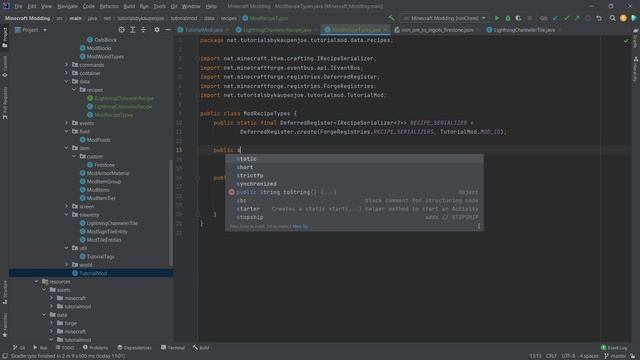
Task: Open run configuration dropdown Minecraft Modding [runClient]
Action: pos(444,18)
